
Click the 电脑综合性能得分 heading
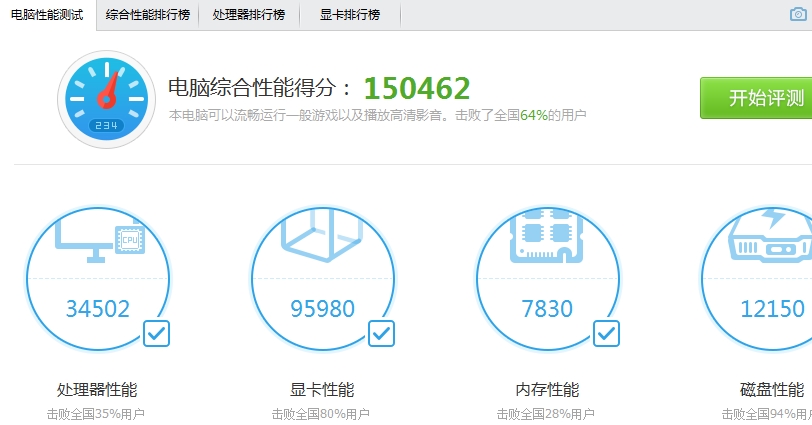(260, 87)
